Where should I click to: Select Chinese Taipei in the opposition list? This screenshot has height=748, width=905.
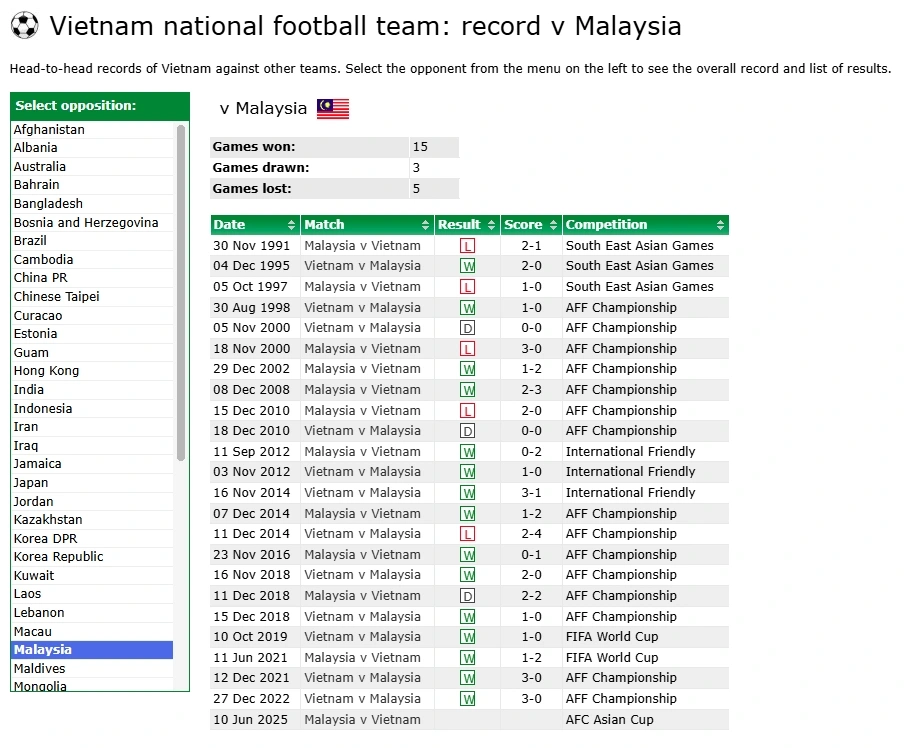pos(92,297)
